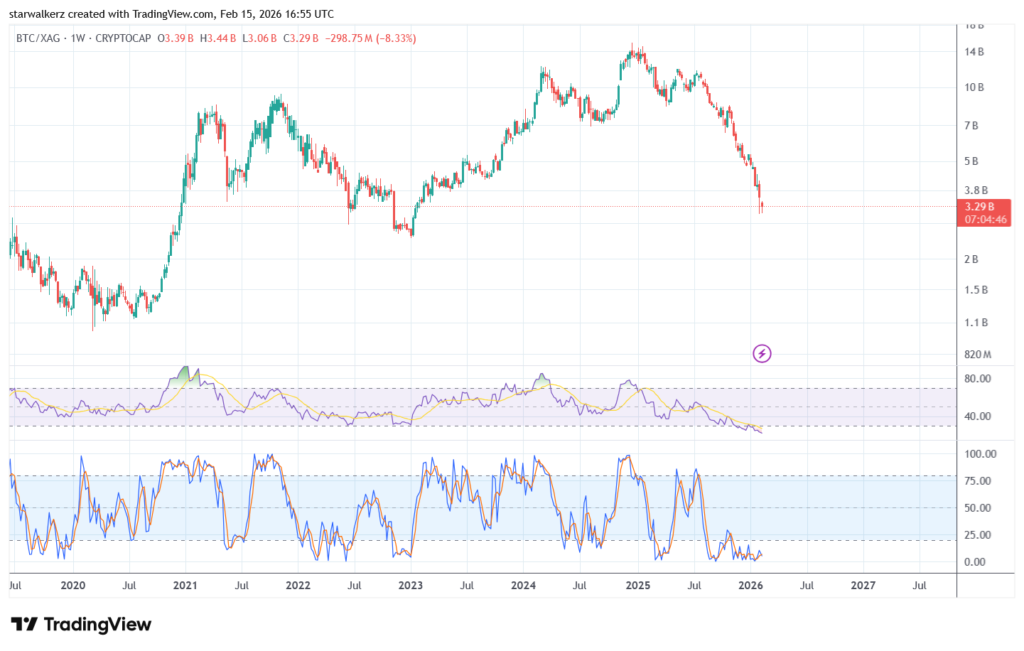1024x651 pixels.
Task: Select the BTC/XAG symbol name in chart legend
Action: coord(35,38)
